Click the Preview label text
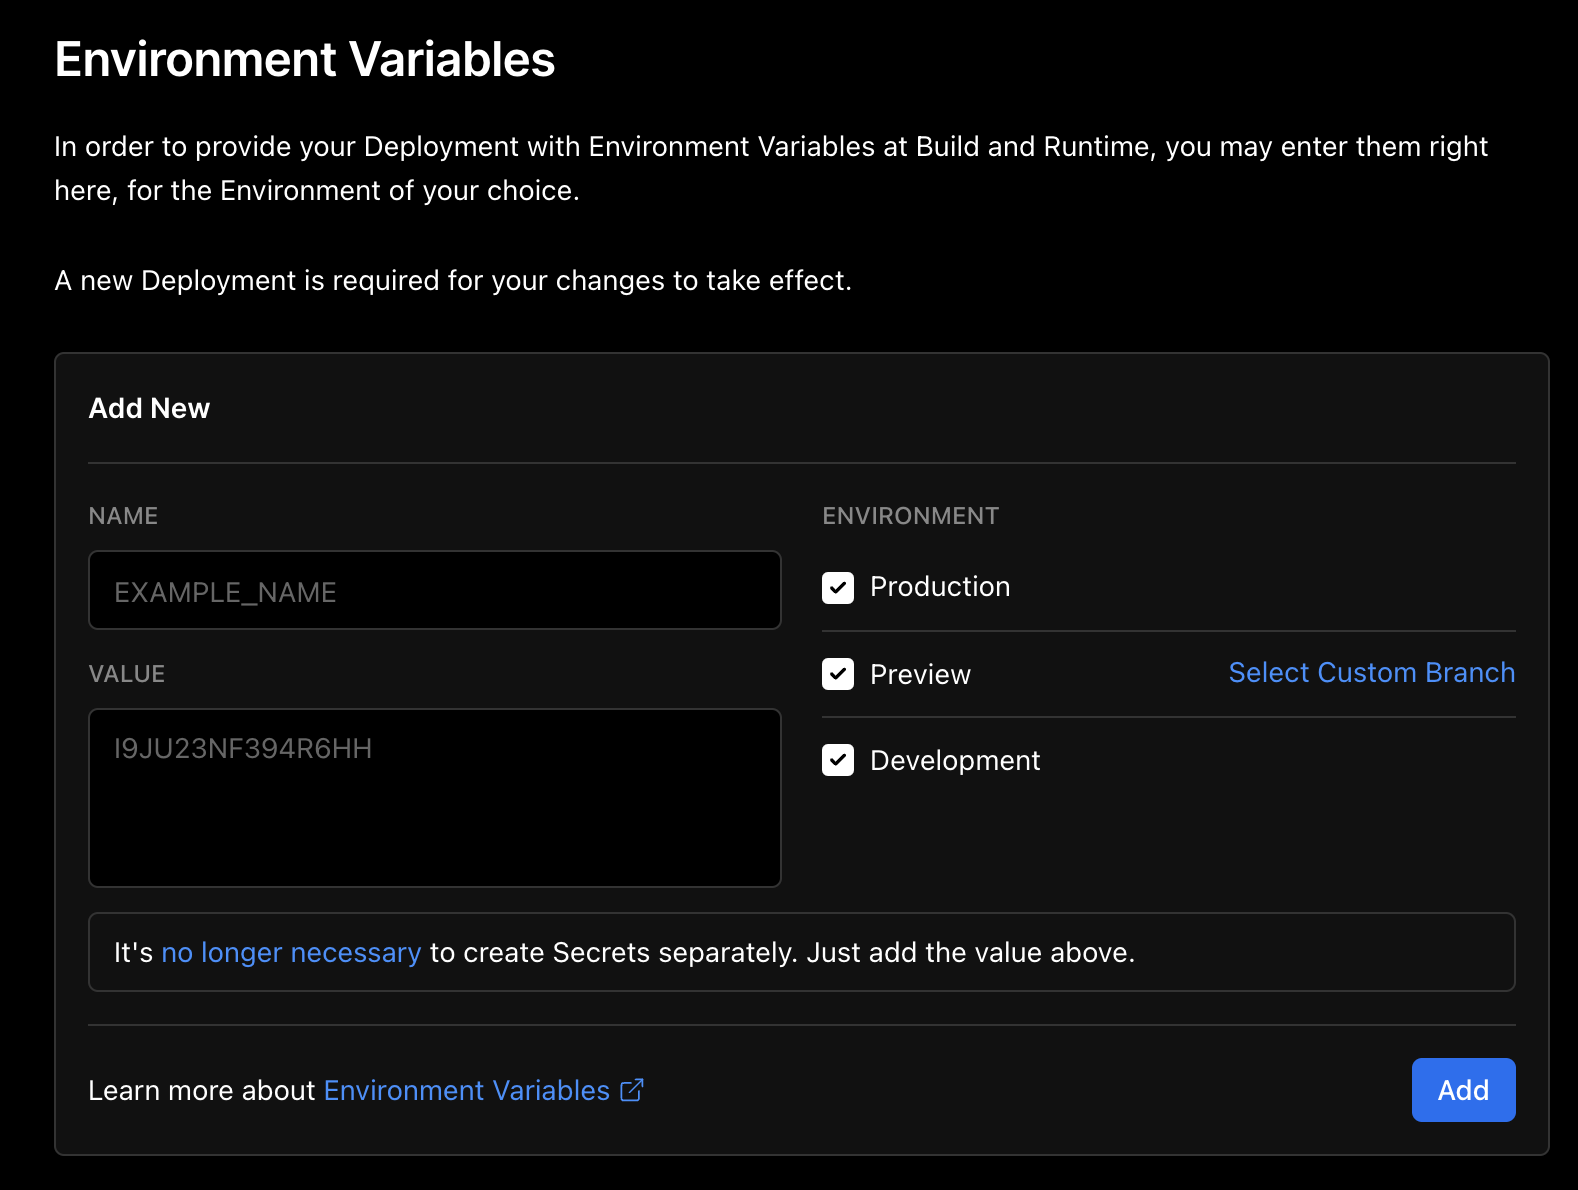Screen dimensions: 1578x1190 [920, 675]
